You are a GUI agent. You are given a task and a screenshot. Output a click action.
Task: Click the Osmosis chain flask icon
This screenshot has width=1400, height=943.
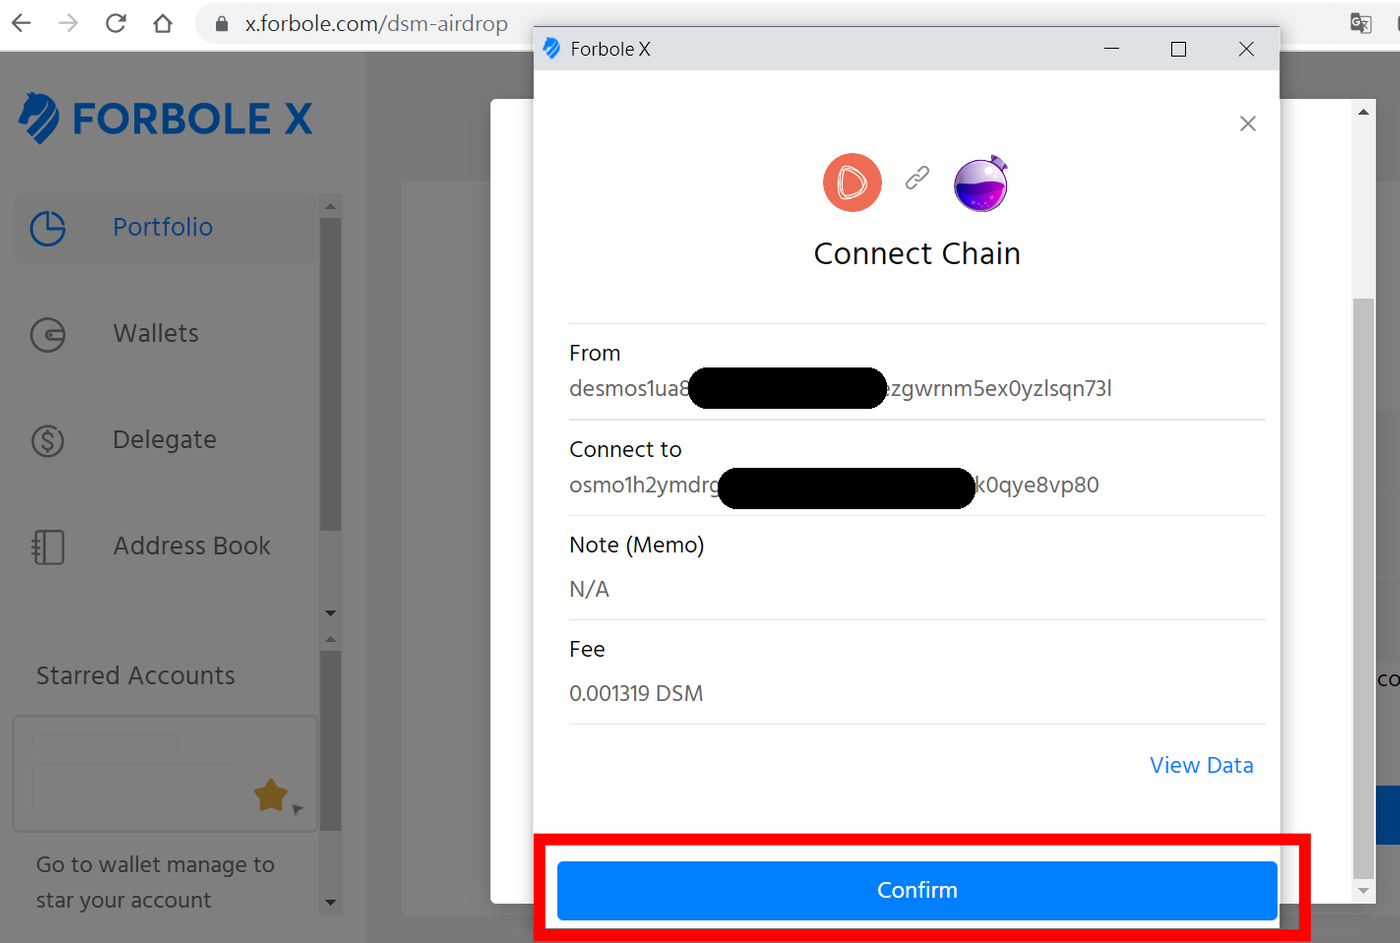980,184
